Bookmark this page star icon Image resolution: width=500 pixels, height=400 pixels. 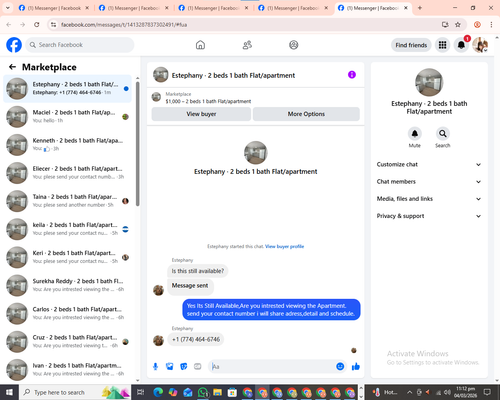458,24
